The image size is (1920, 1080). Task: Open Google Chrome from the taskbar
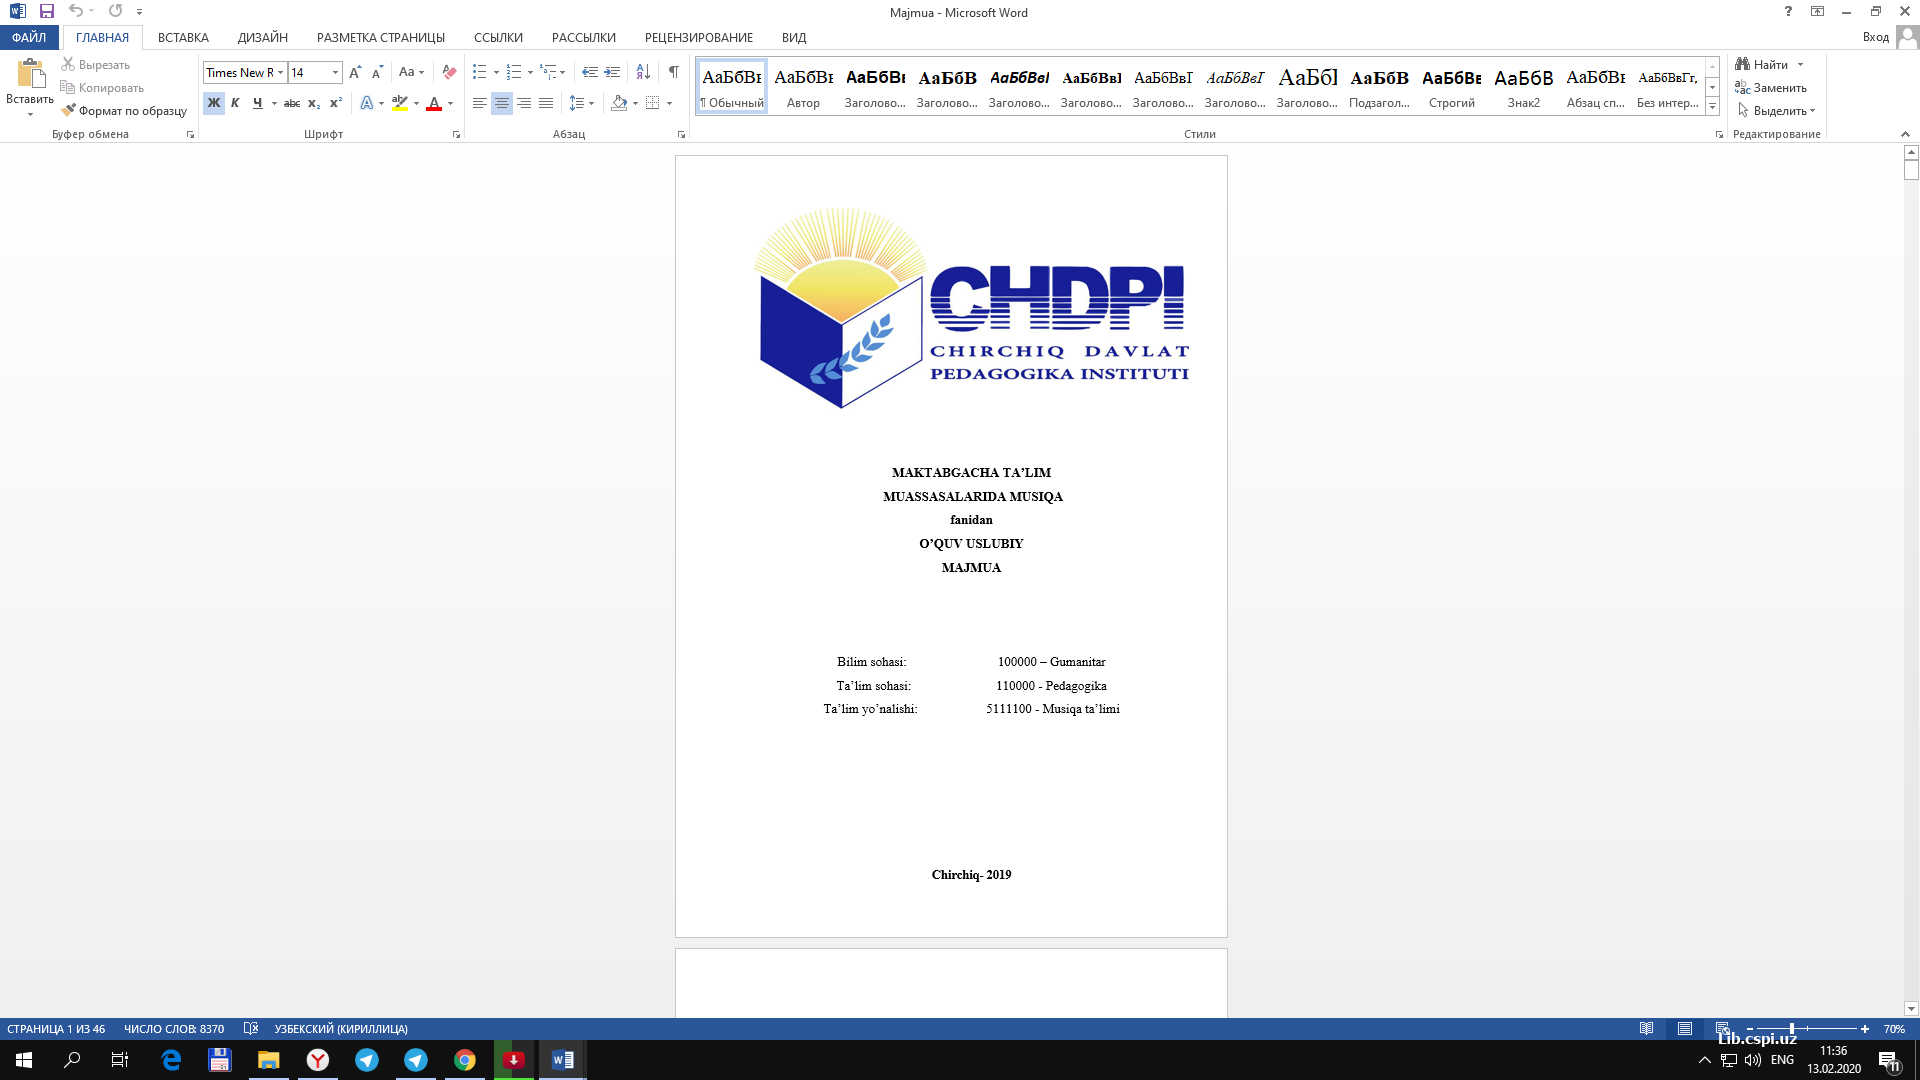tap(465, 1060)
